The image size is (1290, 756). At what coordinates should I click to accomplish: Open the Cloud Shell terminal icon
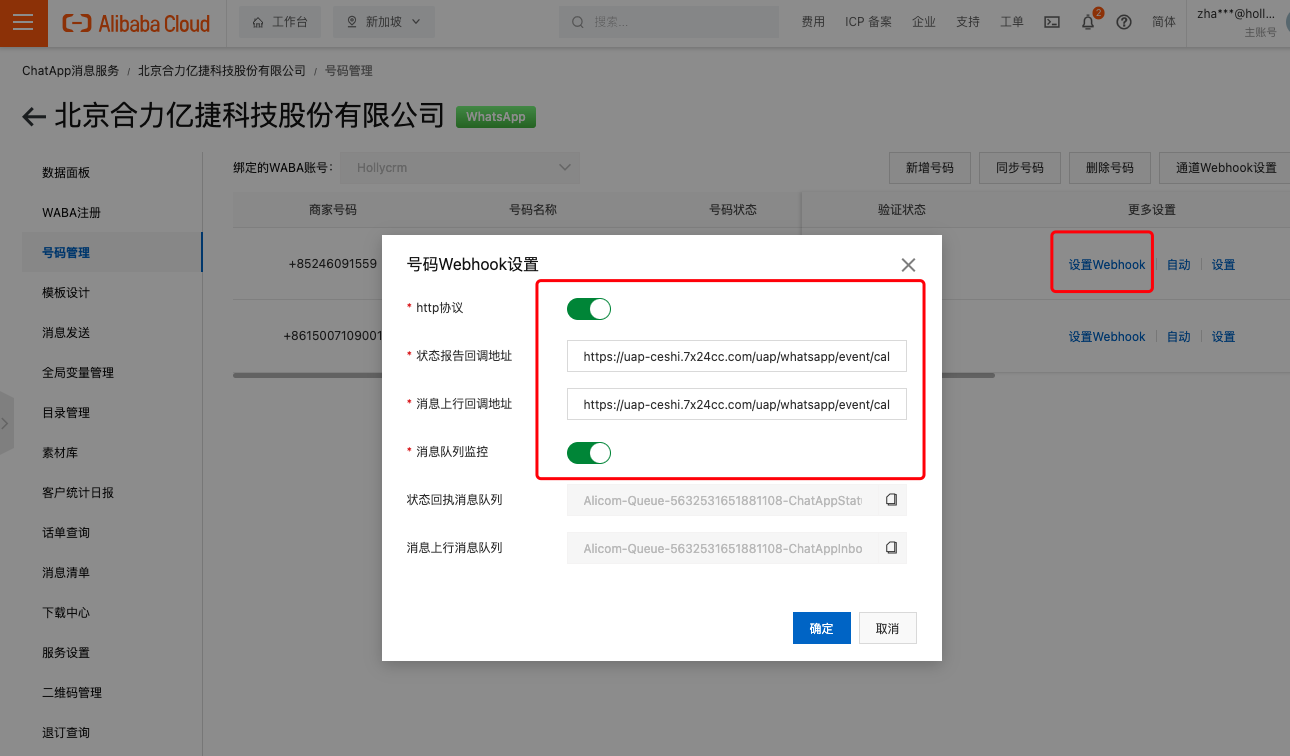click(1051, 22)
